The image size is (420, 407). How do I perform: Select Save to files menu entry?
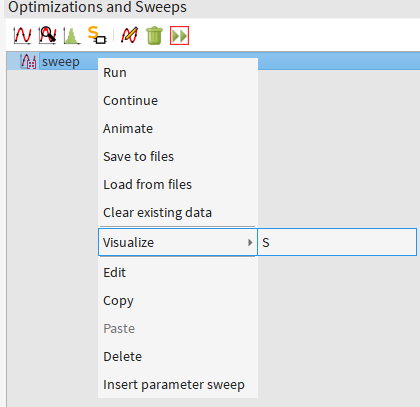click(x=178, y=157)
